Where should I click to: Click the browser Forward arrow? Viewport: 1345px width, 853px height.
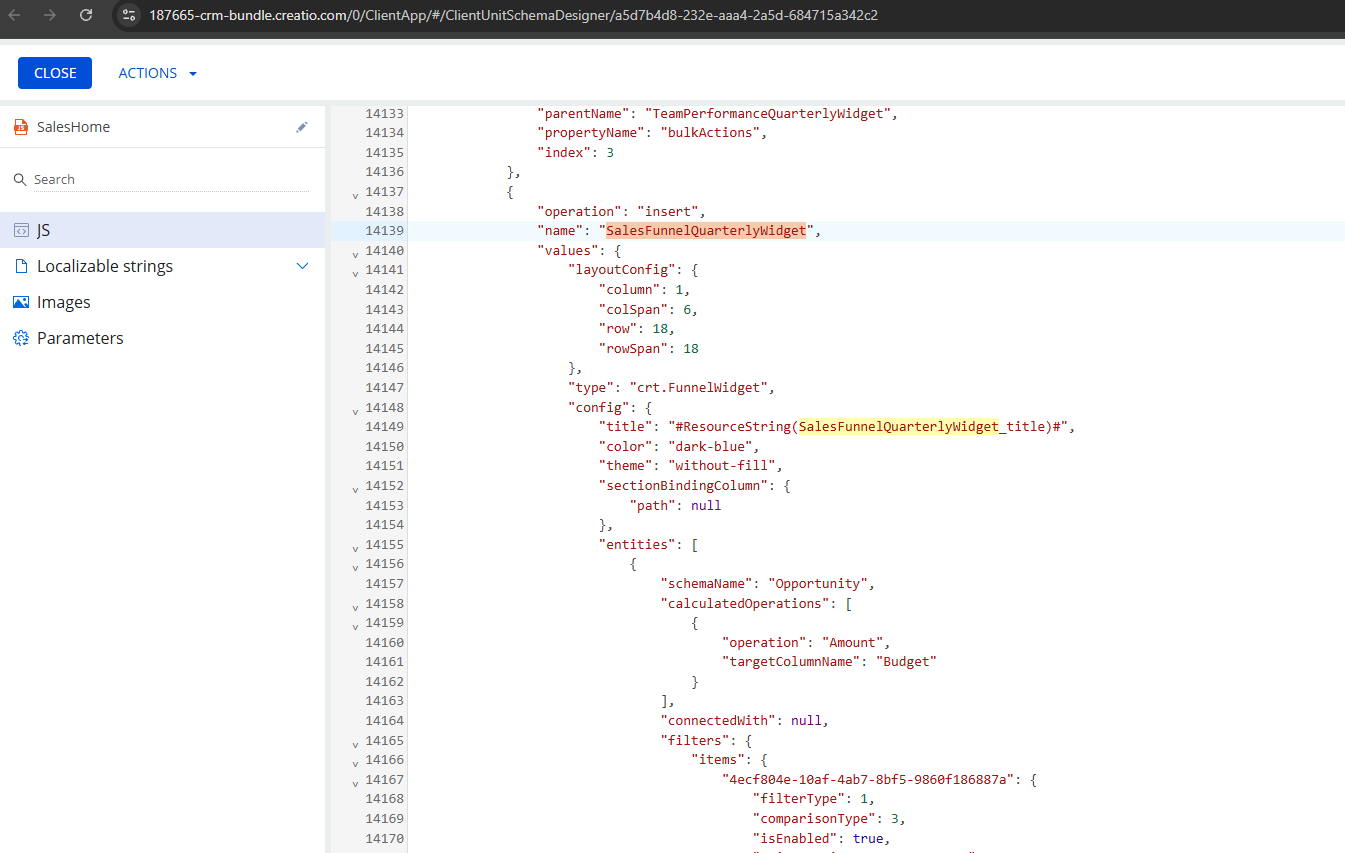pos(50,15)
